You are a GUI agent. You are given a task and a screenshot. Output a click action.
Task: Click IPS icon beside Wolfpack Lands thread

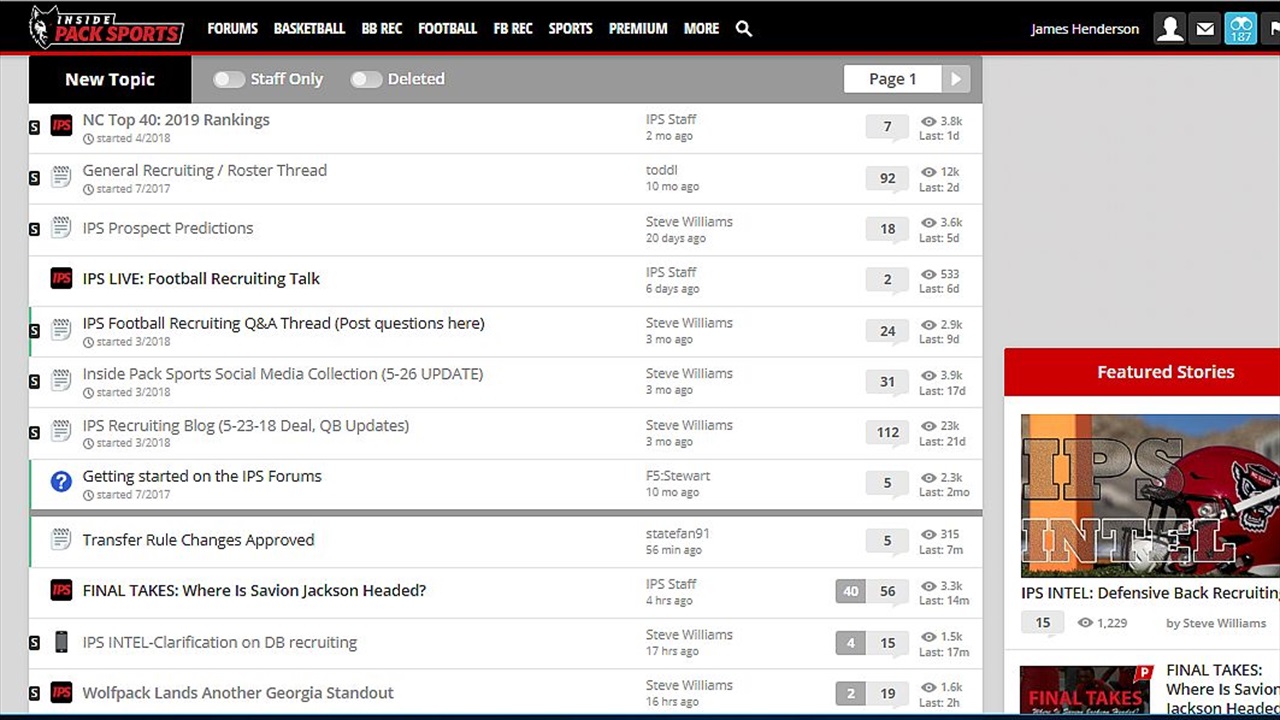[x=61, y=692]
